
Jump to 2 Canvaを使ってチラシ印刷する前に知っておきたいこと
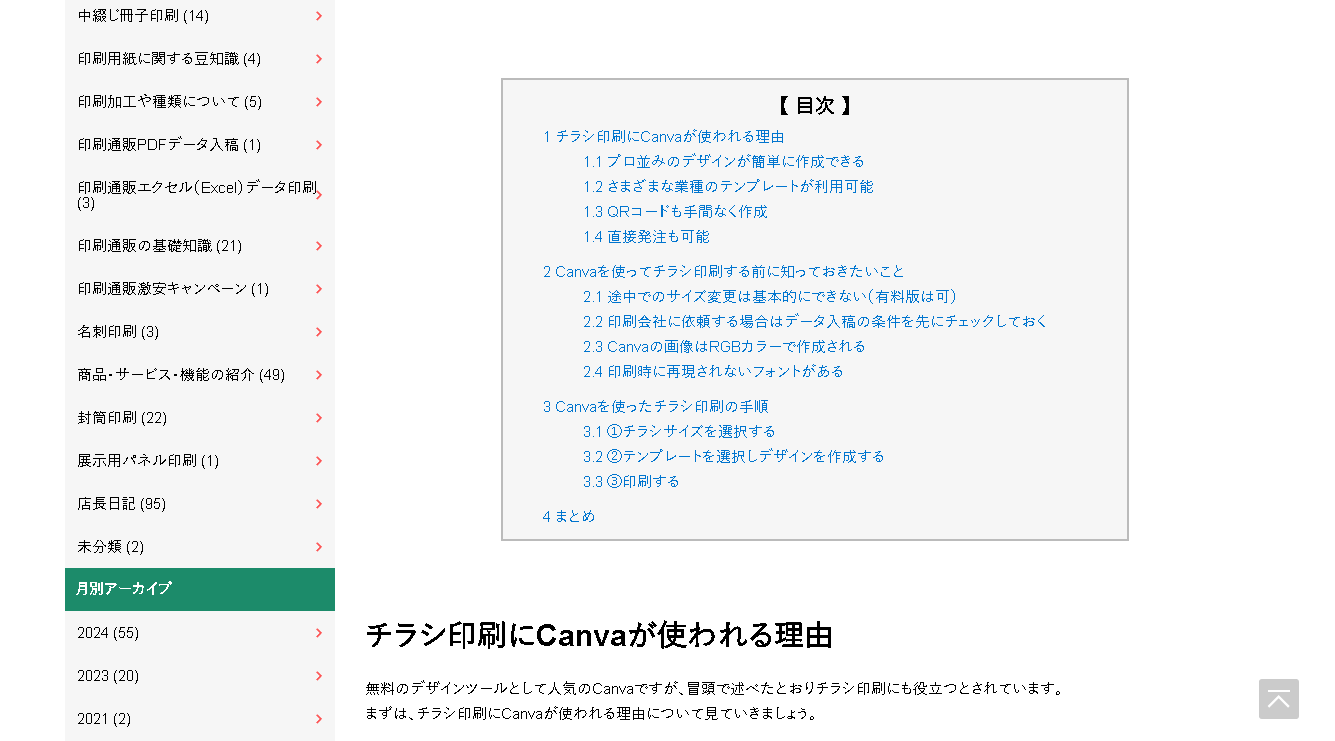pyautogui.click(x=723, y=272)
